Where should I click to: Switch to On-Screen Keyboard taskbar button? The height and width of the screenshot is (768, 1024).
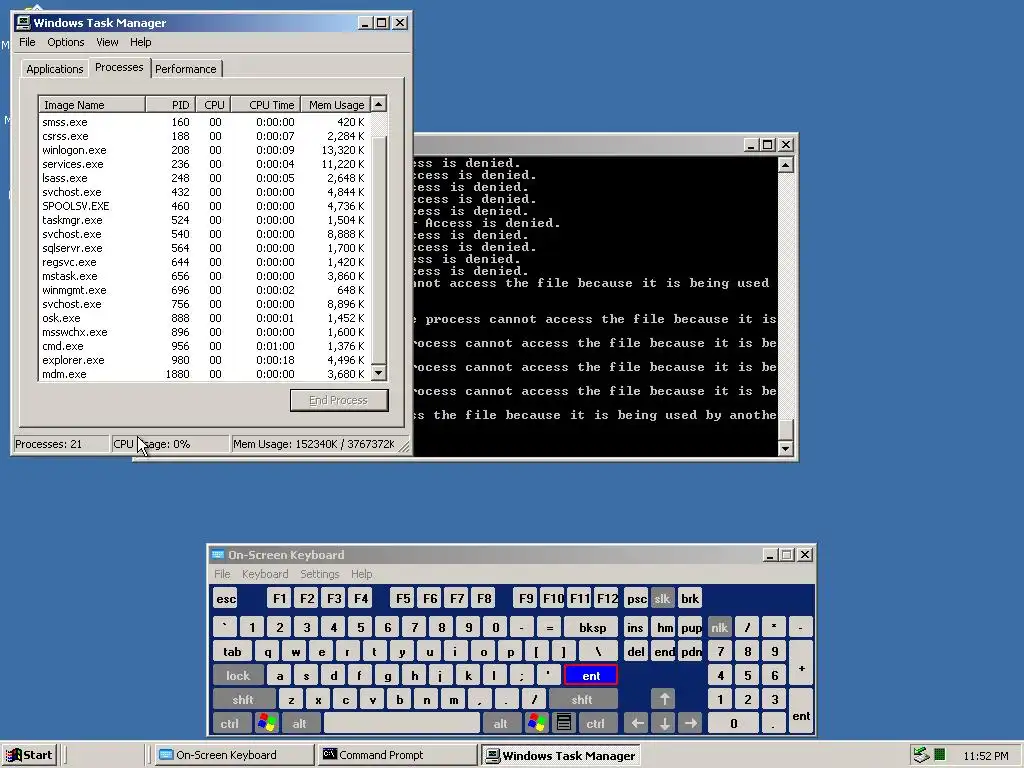[234, 755]
